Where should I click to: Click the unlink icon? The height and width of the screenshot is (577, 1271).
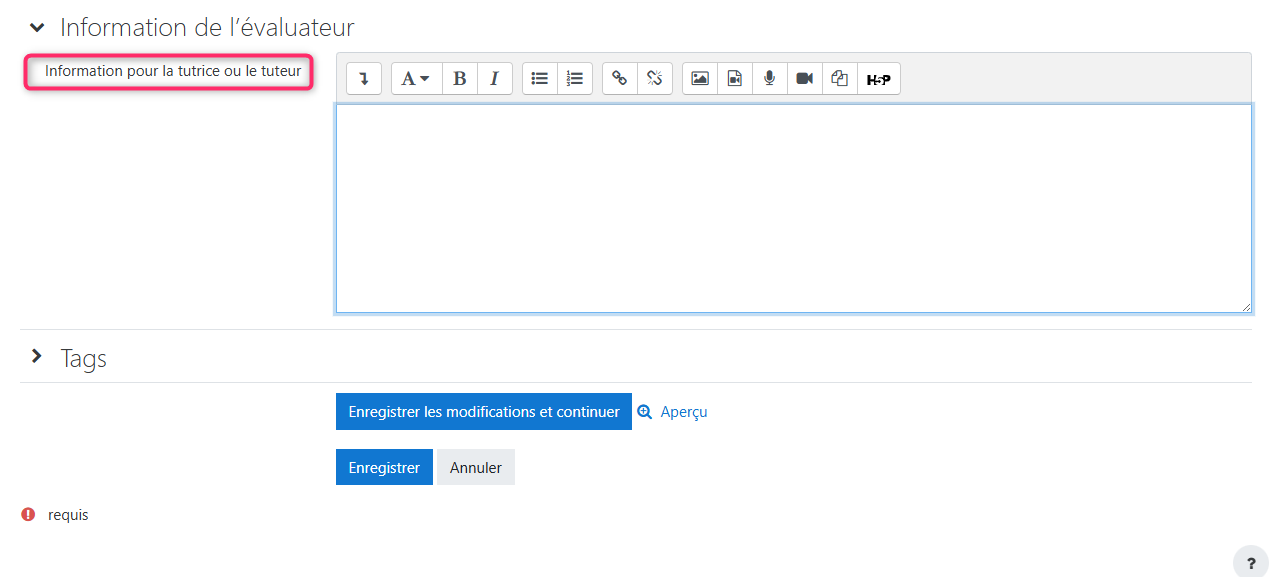[x=655, y=79]
